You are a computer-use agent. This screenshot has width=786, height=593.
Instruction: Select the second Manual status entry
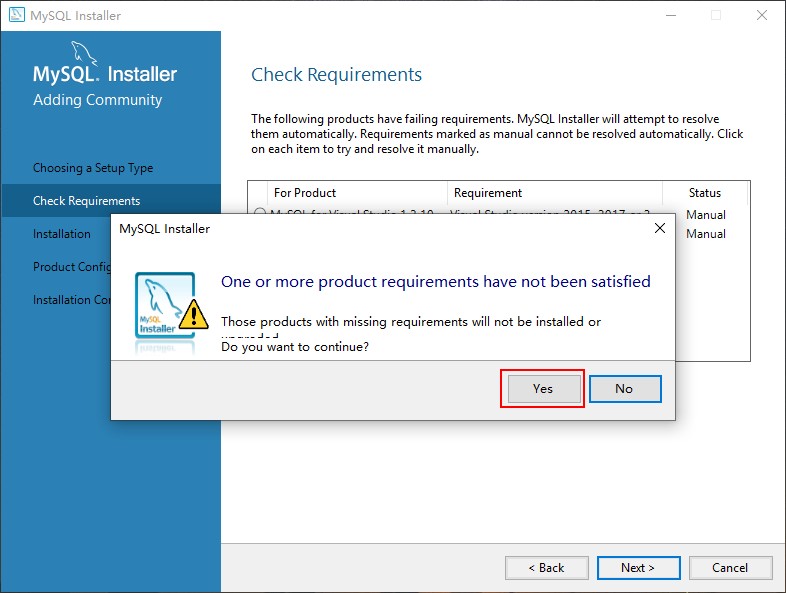click(706, 234)
